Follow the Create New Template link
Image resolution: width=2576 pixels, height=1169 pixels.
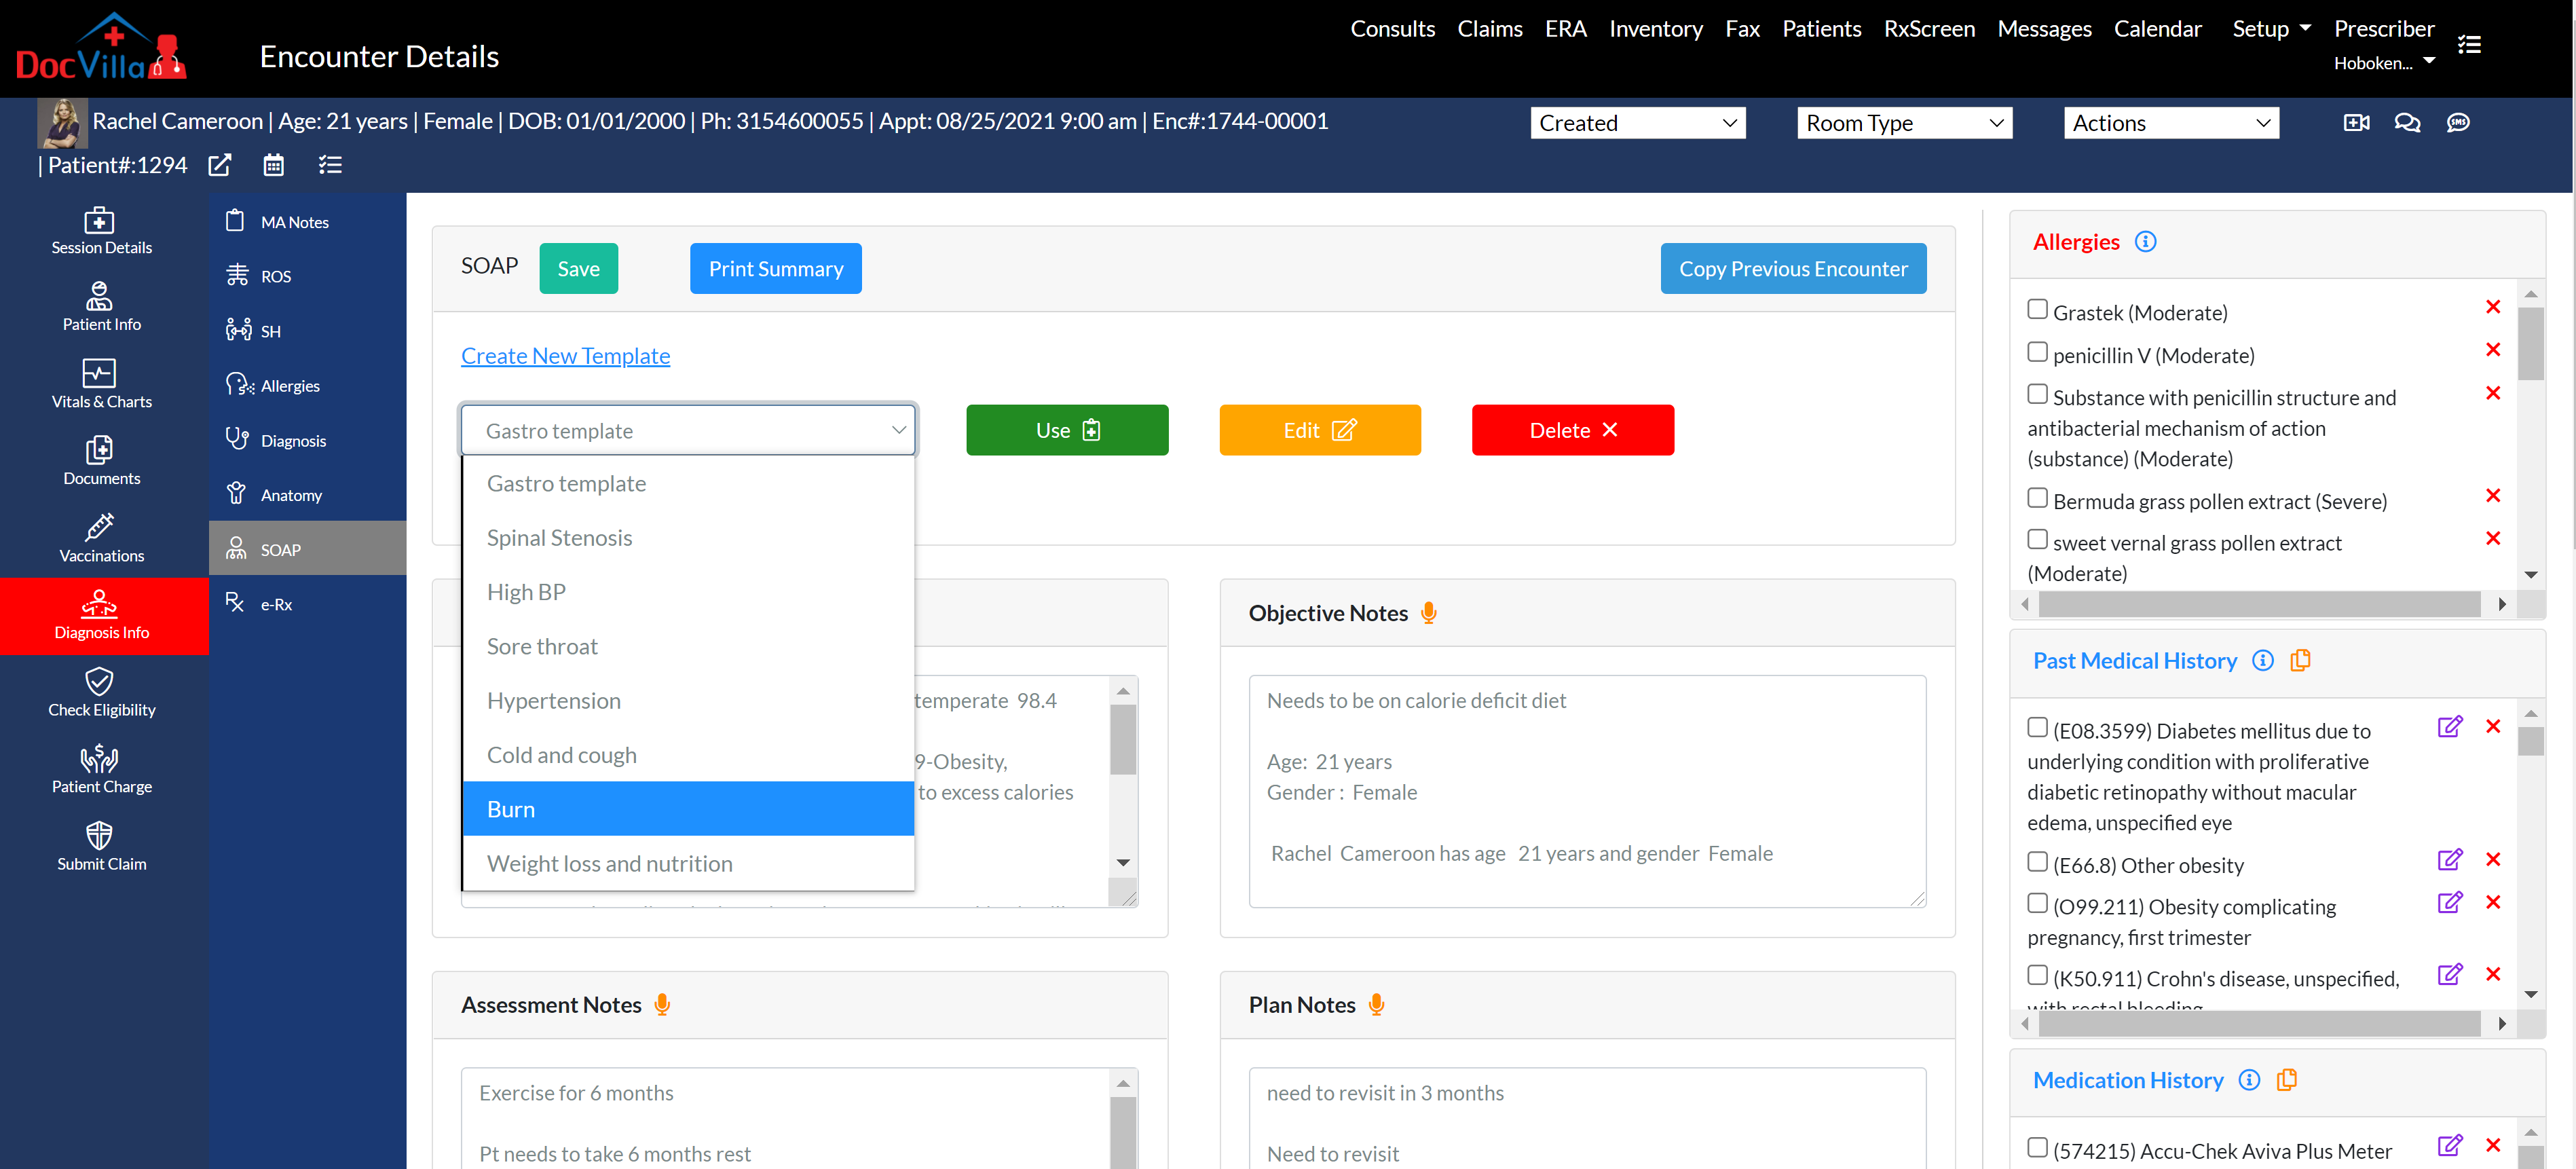(x=565, y=356)
